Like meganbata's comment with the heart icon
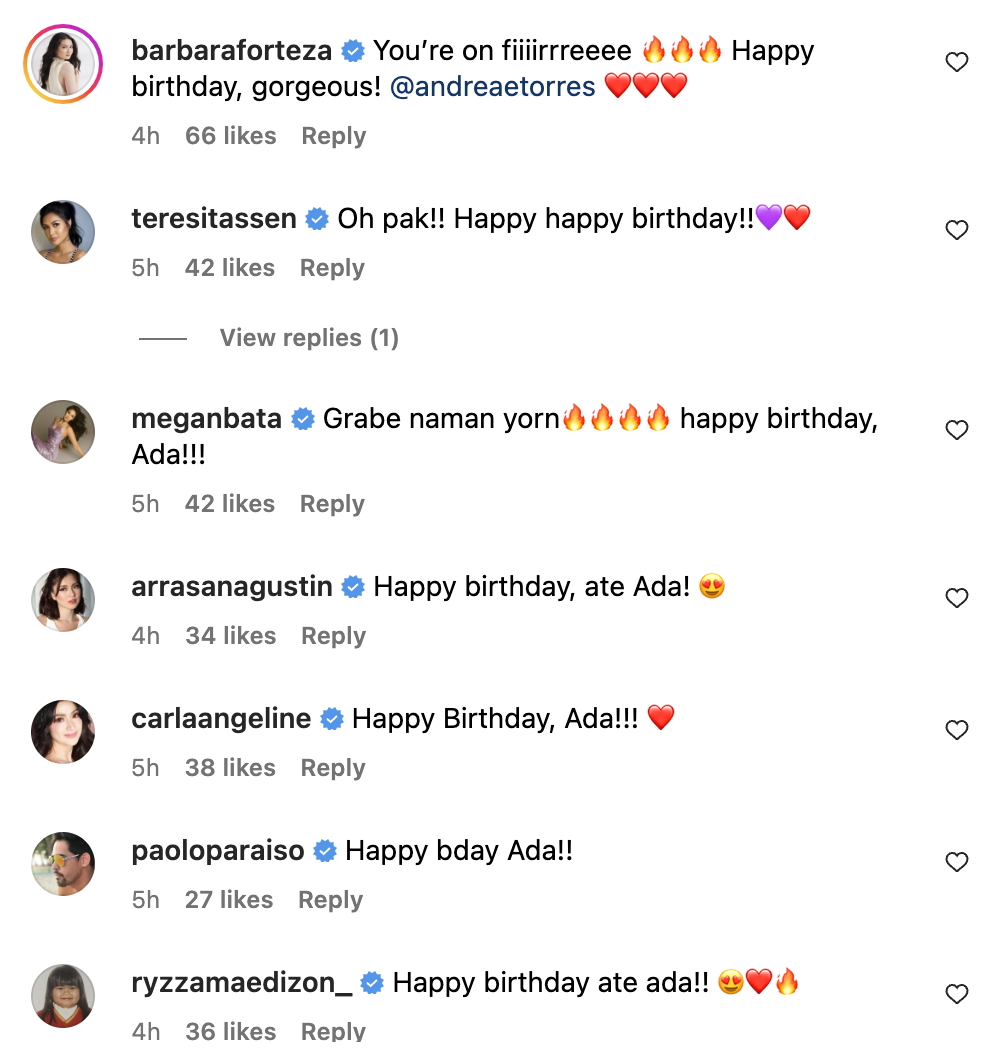 pos(957,431)
